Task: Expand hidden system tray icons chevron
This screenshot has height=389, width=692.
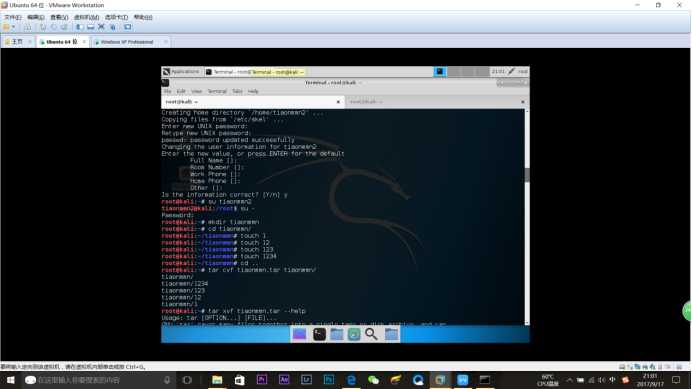Action: 569,380
